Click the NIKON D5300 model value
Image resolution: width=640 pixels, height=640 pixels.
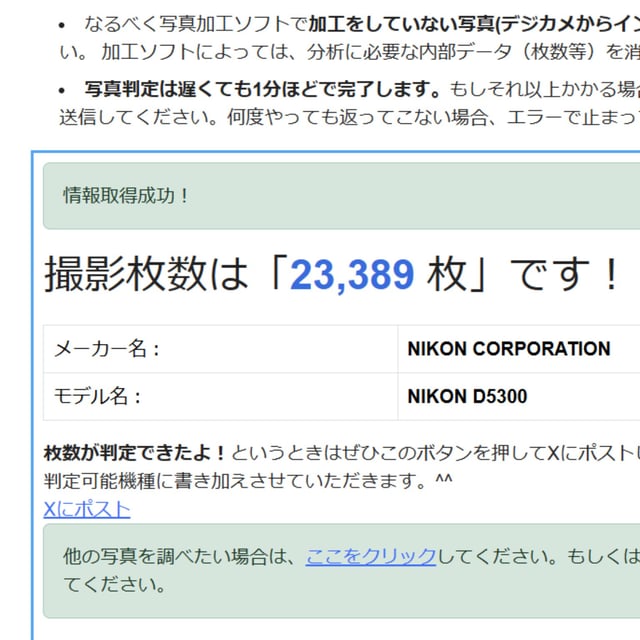pos(467,396)
